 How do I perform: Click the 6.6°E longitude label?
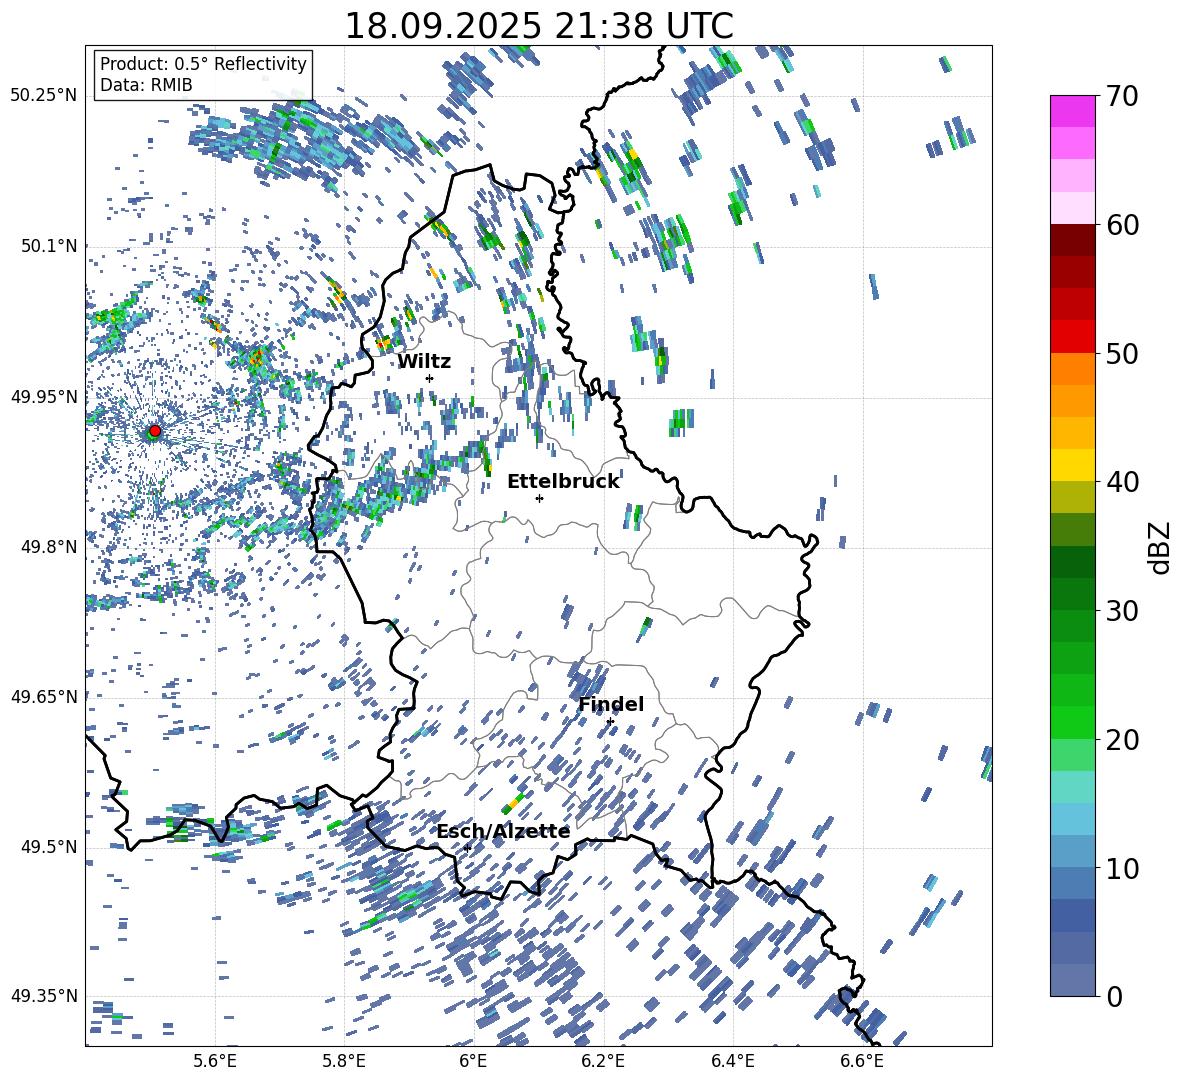[x=862, y=1061]
